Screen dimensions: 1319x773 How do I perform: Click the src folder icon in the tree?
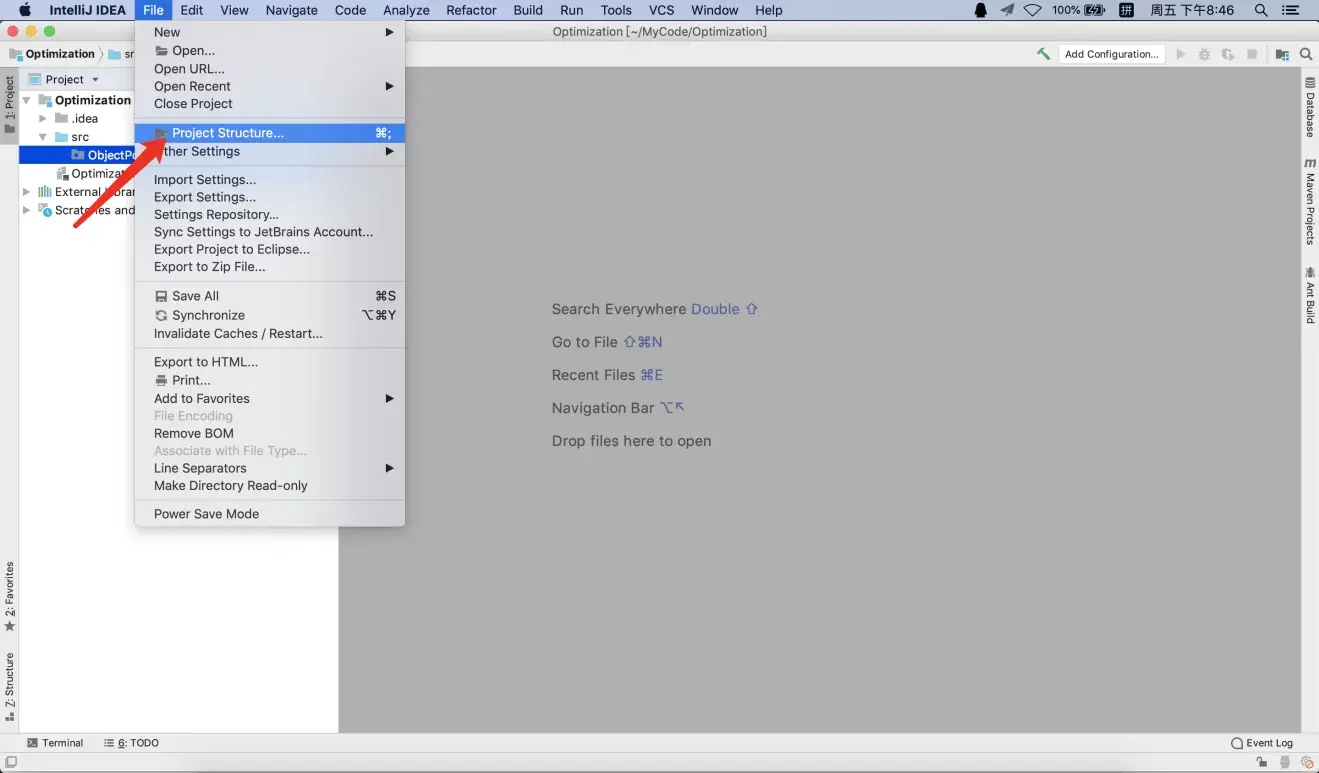tap(61, 137)
